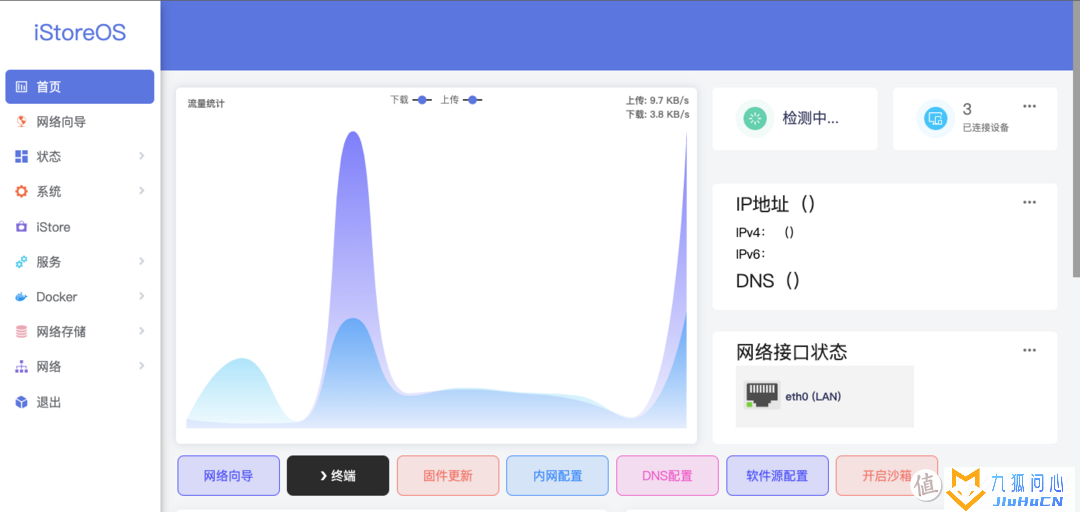This screenshot has height=512, width=1080.
Task: Expand the 状态 submenu chevron
Action: point(141,156)
